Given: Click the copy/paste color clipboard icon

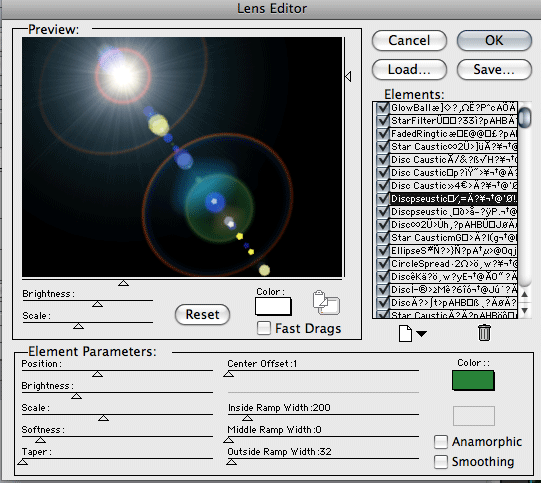Looking at the screenshot, I should 326,303.
